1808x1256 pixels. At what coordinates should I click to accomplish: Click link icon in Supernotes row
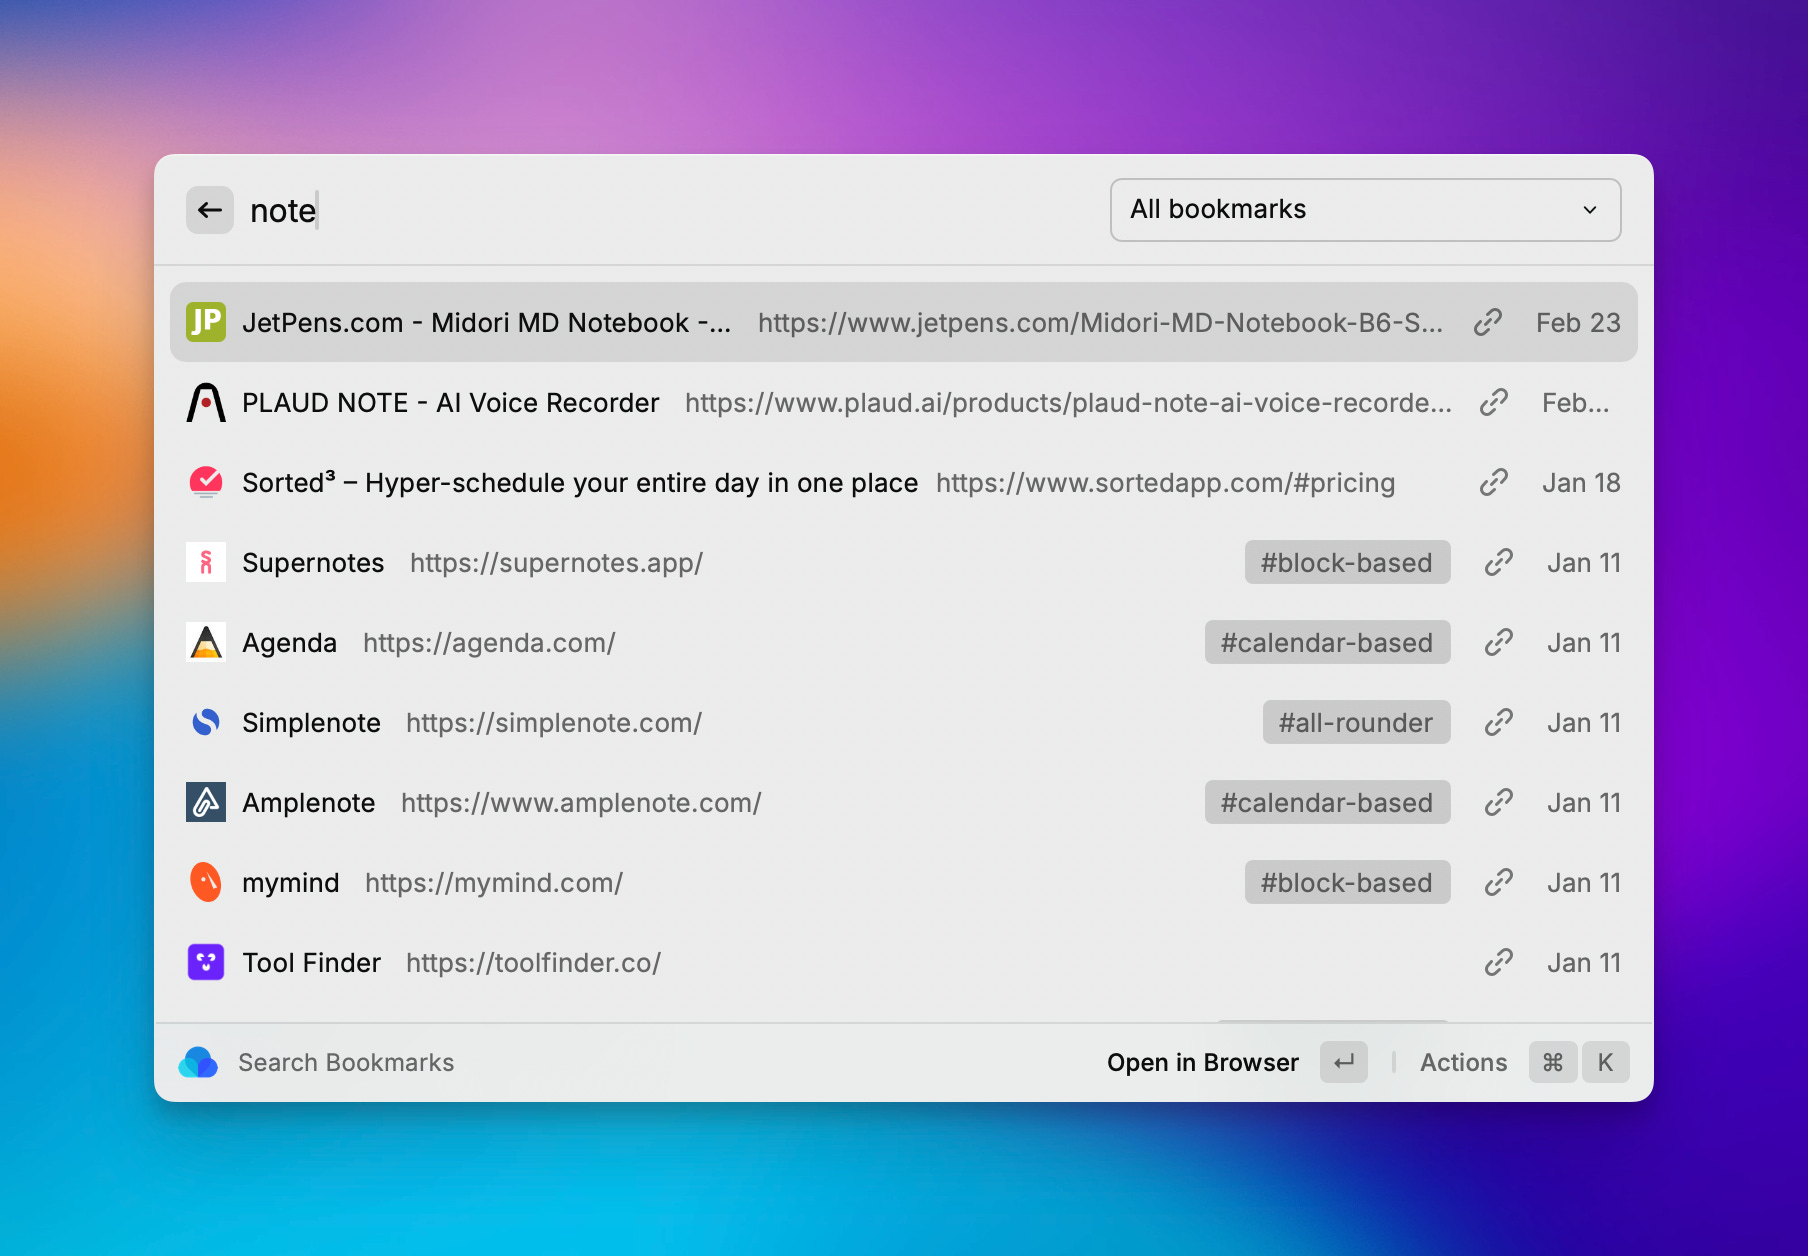[x=1499, y=562]
